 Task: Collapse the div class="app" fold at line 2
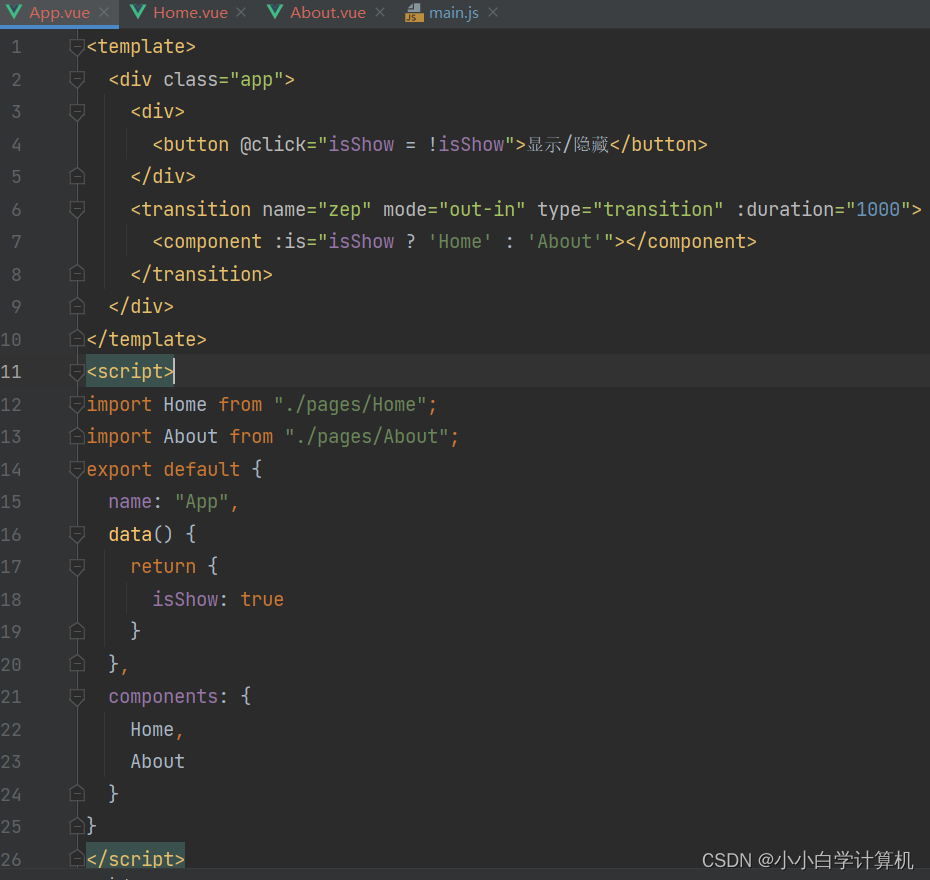77,79
